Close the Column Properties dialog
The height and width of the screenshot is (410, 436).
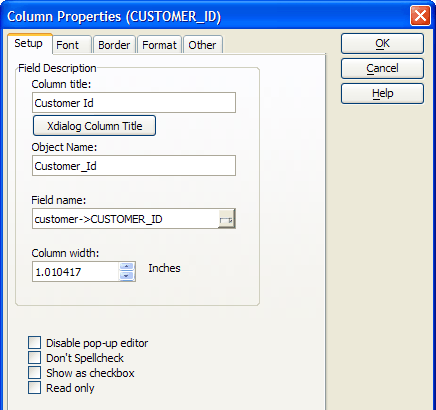click(x=420, y=16)
